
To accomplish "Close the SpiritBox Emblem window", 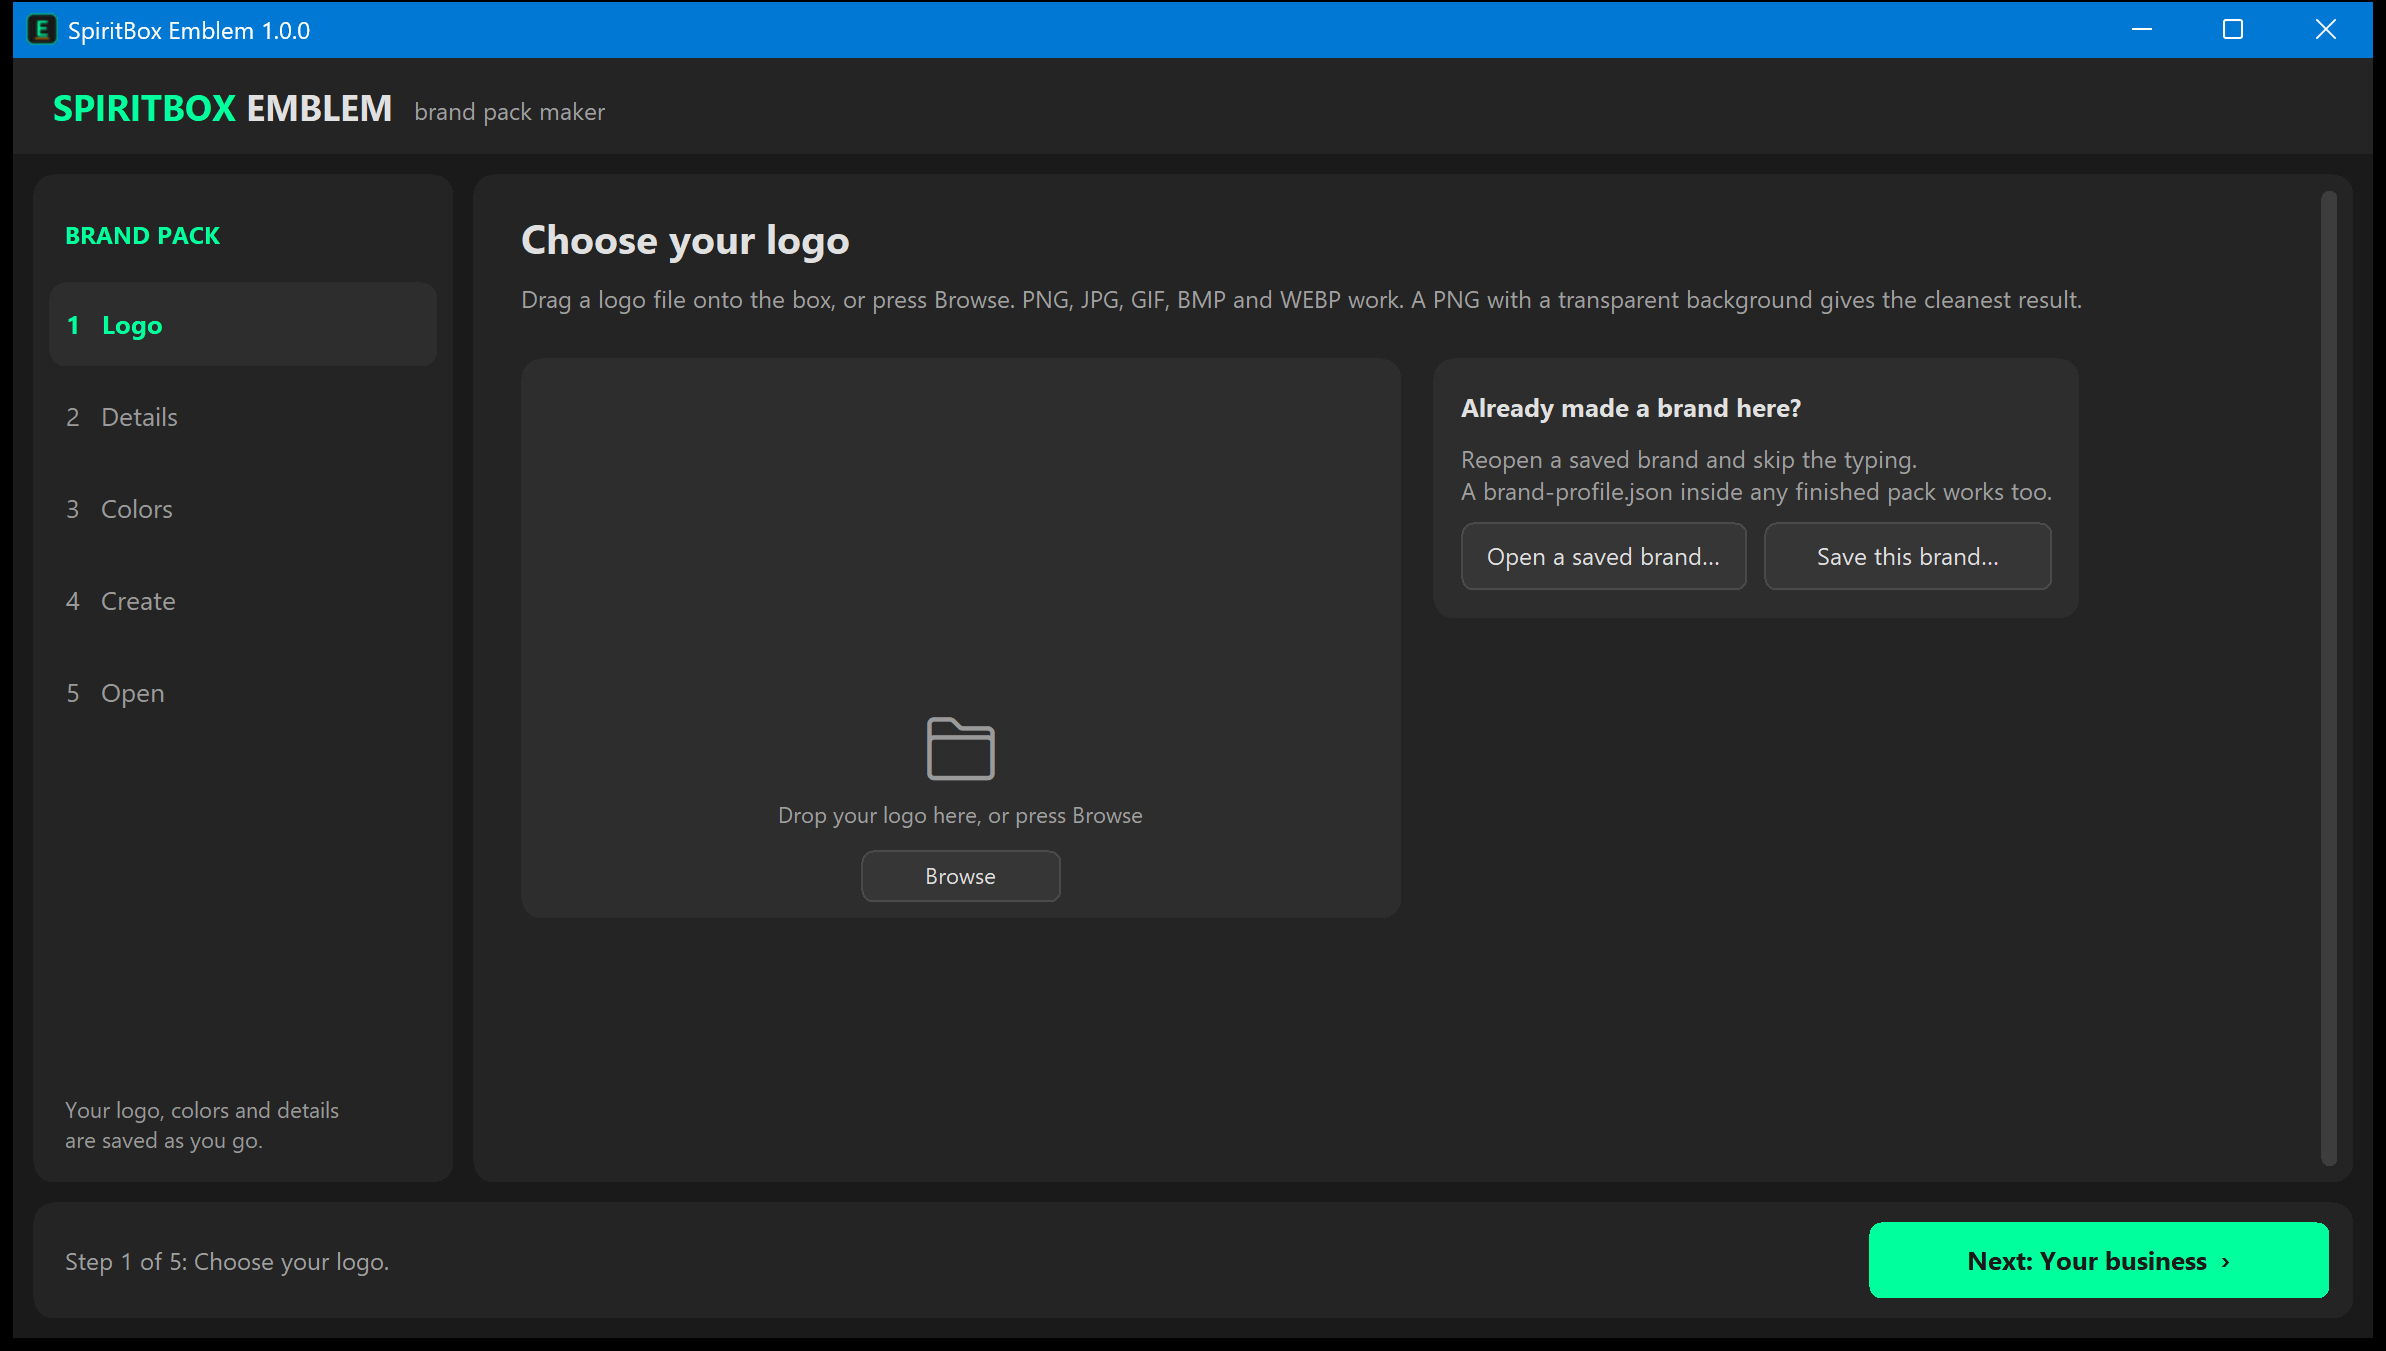I will (2326, 30).
